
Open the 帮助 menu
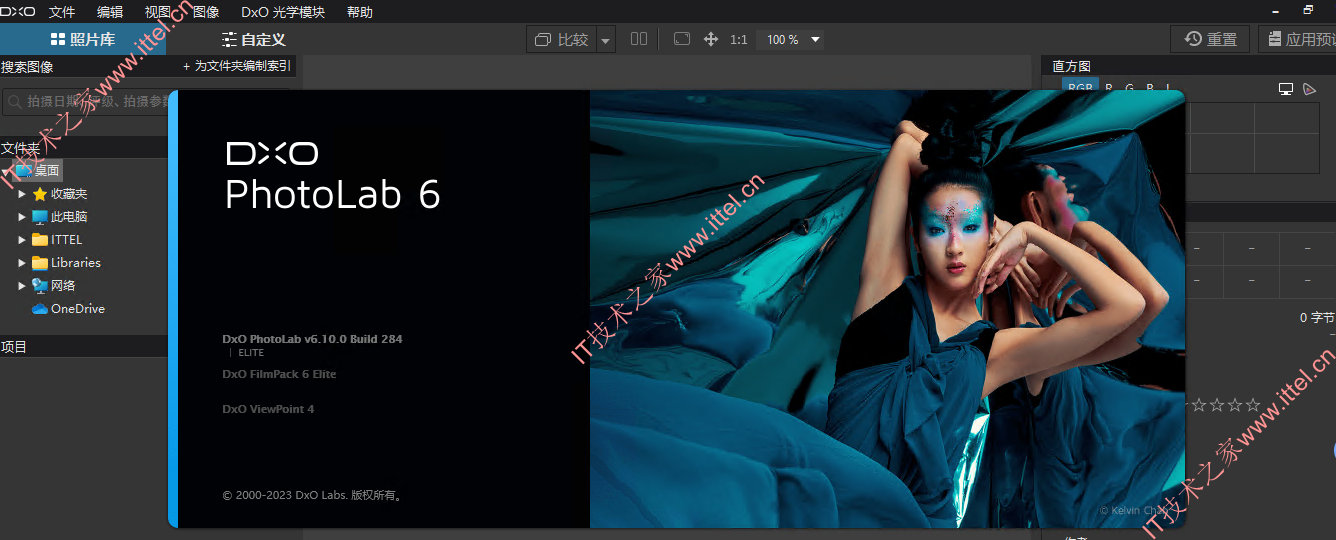tap(360, 12)
